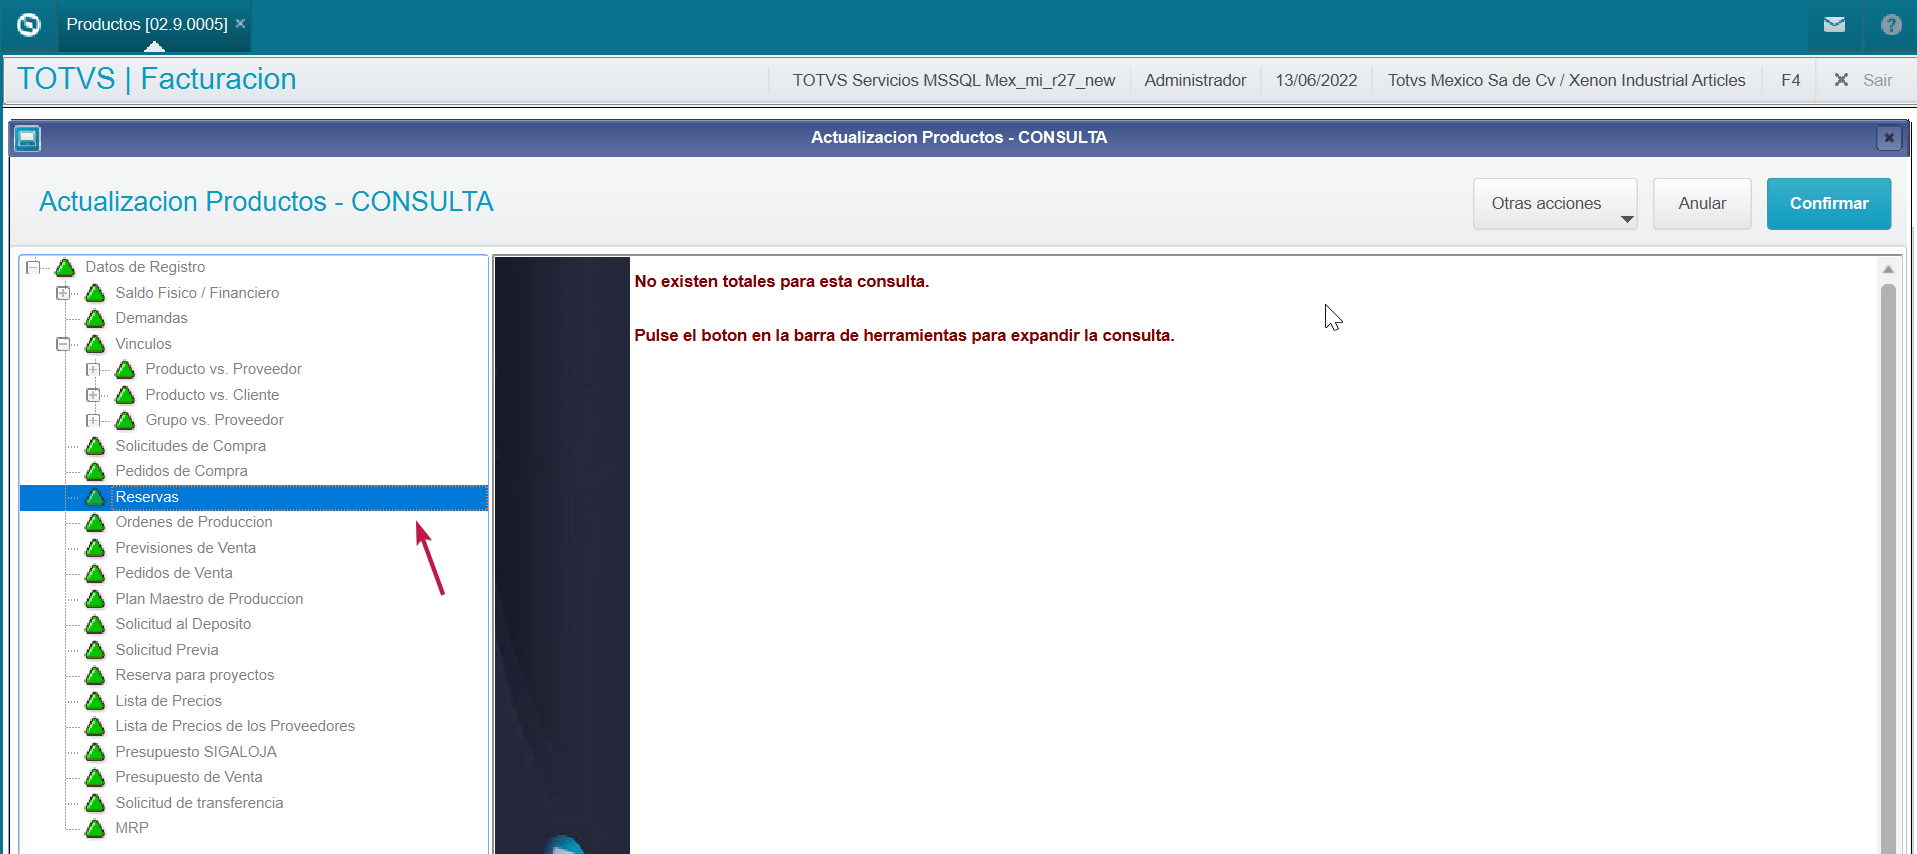The image size is (1917, 854).
Task: Click the Confirmar button
Action: 1829,204
